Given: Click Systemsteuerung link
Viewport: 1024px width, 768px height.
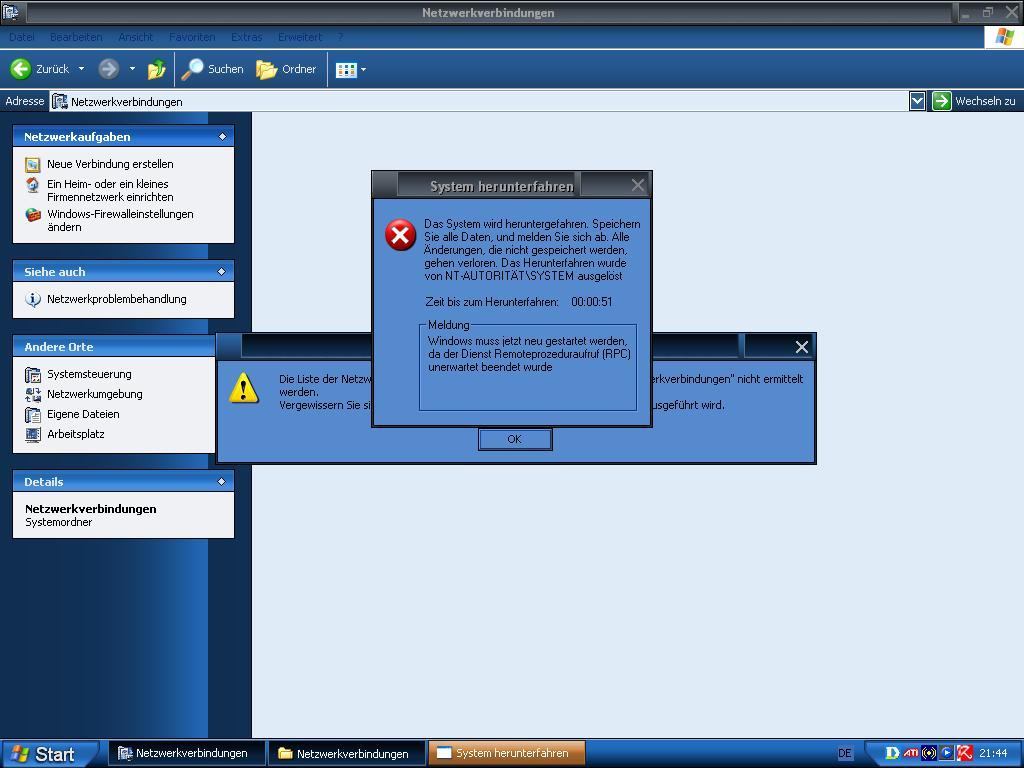Looking at the screenshot, I should pyautogui.click(x=89, y=374).
